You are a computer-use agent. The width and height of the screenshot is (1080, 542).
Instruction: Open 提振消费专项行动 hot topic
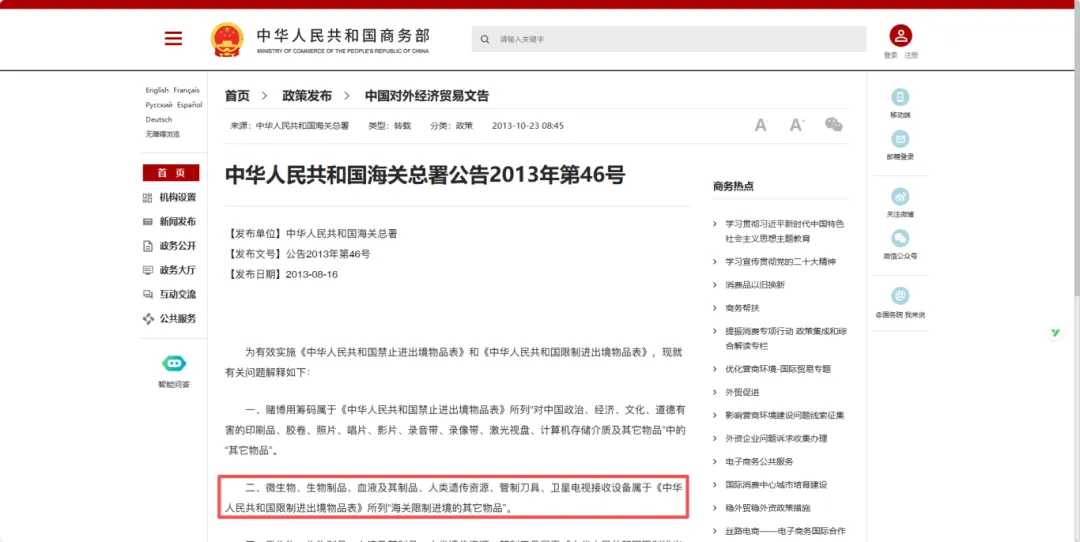[x=785, y=338]
